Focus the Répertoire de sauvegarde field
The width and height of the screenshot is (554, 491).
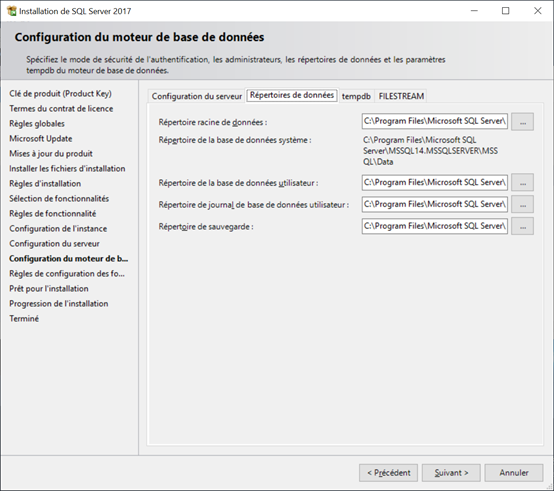pyautogui.click(x=435, y=226)
